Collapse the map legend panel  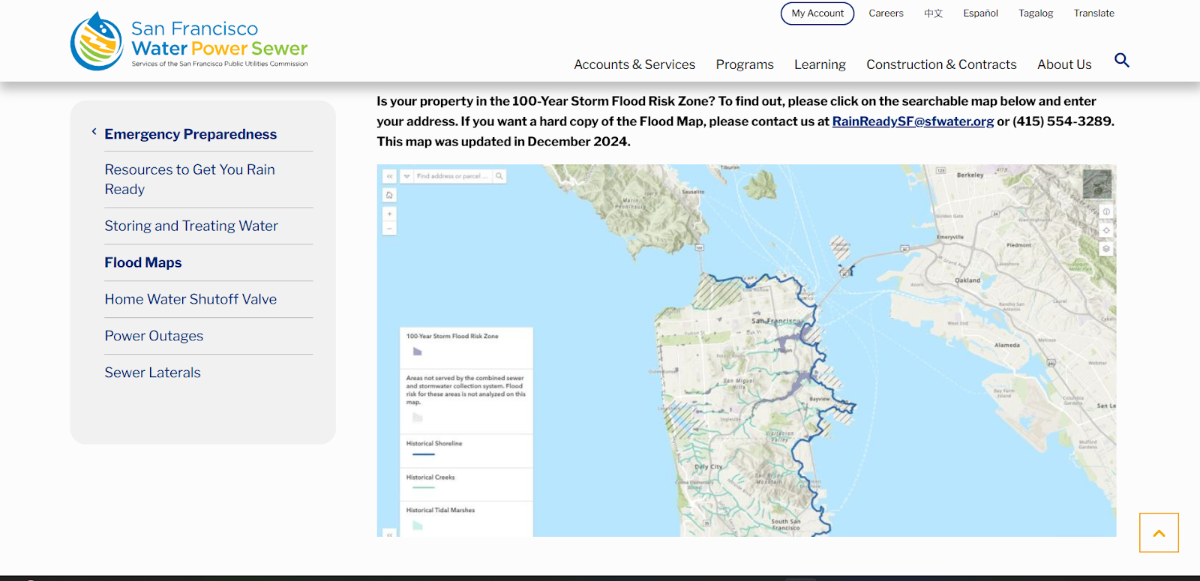pyautogui.click(x=389, y=532)
